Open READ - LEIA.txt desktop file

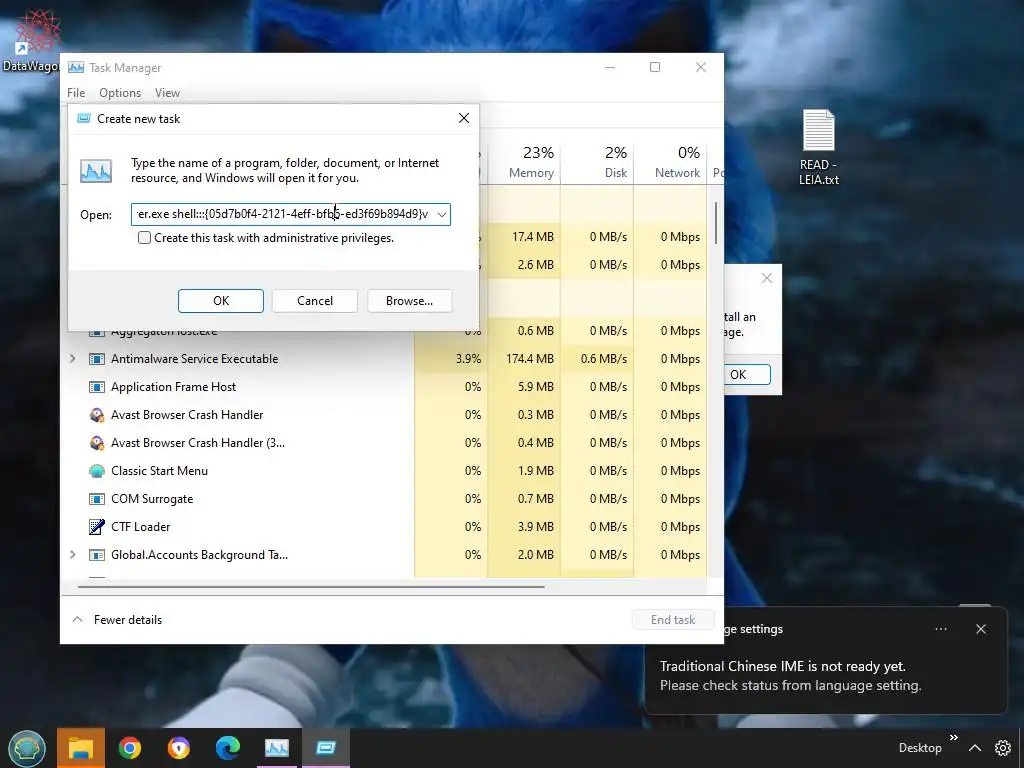point(818,147)
